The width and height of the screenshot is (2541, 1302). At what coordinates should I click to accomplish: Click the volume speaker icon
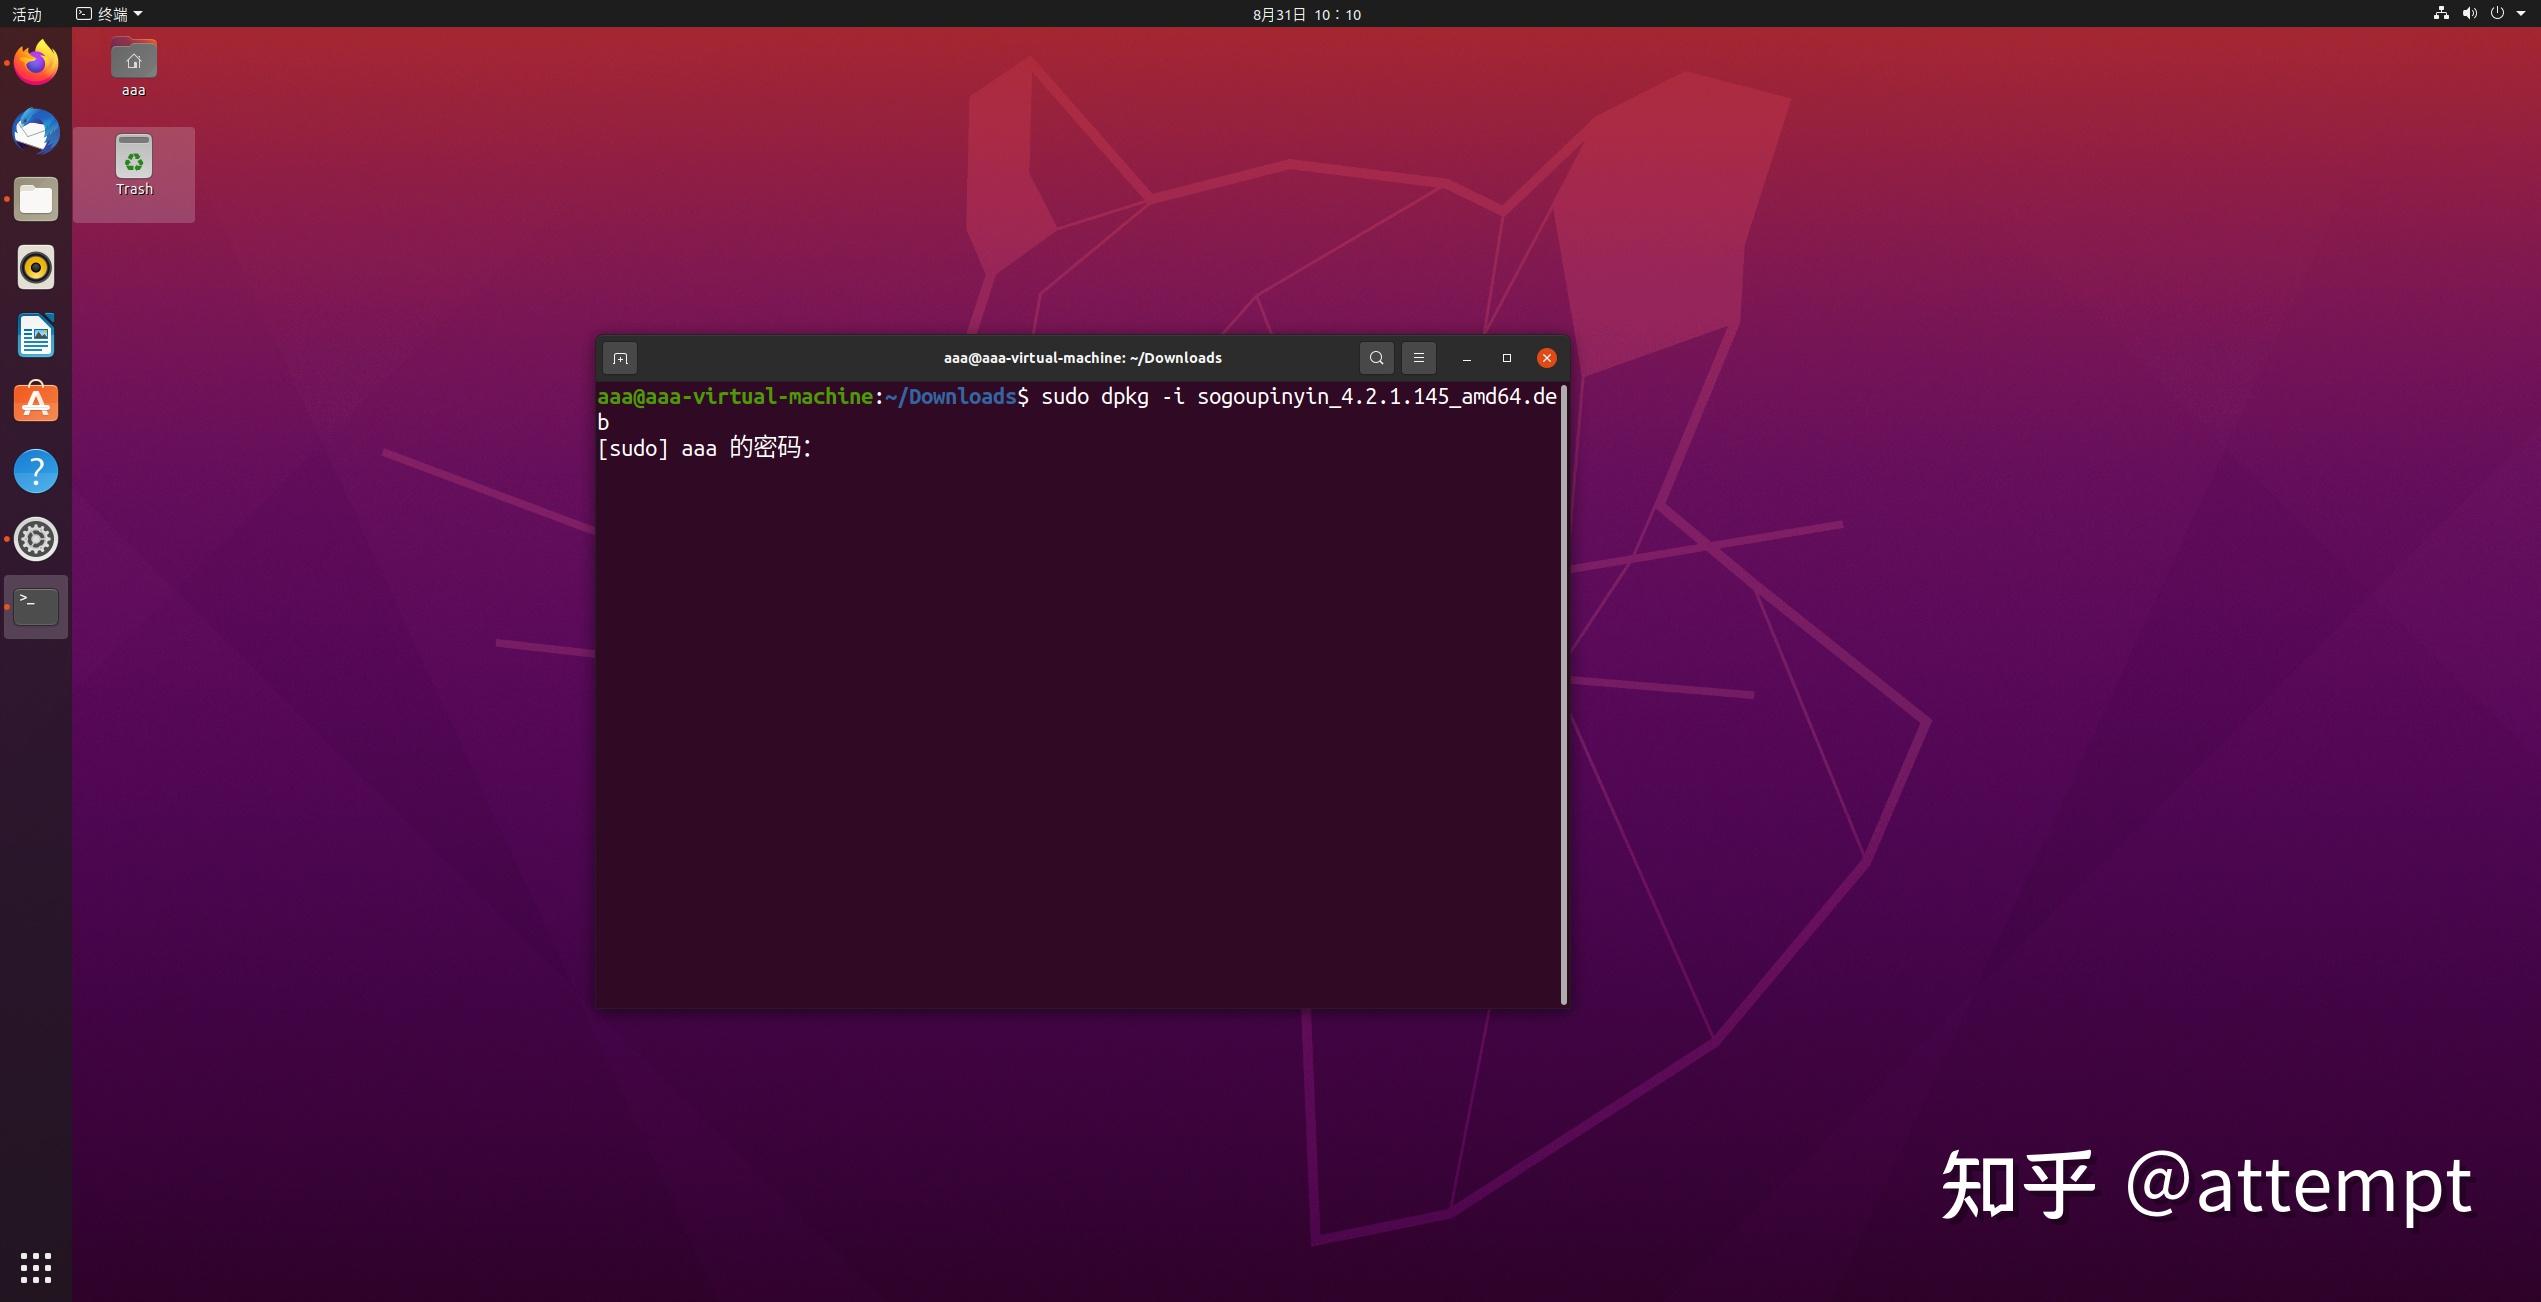[2469, 14]
